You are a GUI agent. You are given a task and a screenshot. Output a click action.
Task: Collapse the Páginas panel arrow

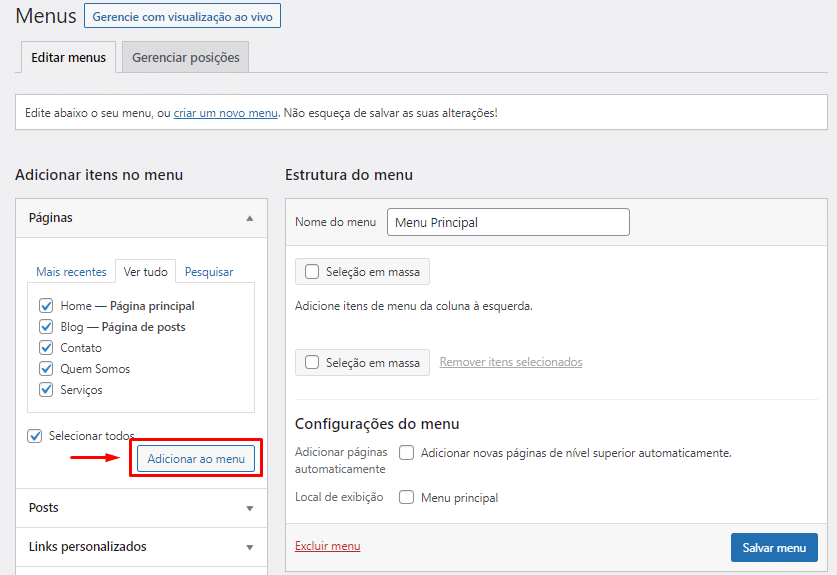click(249, 218)
